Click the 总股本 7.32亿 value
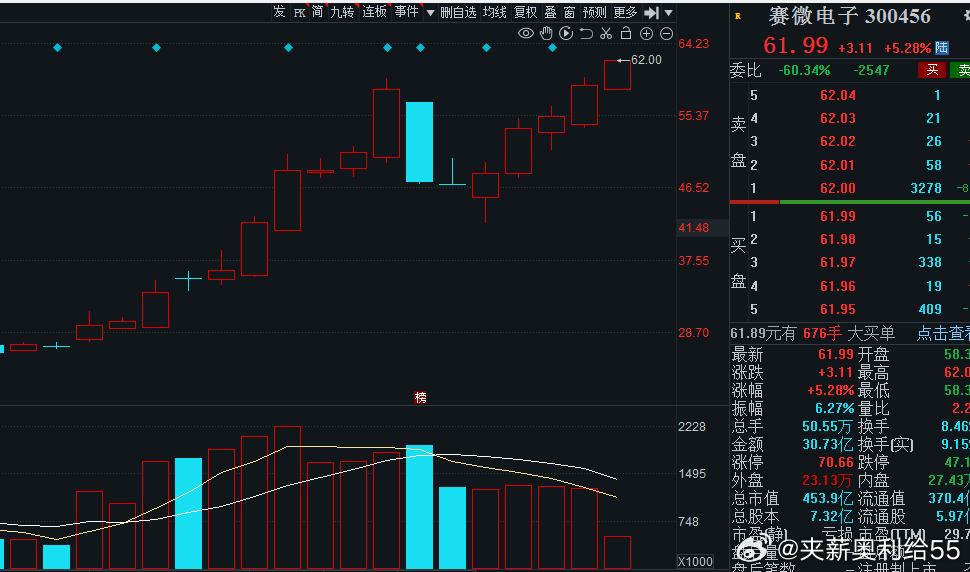This screenshot has height=572, width=970. [x=831, y=516]
